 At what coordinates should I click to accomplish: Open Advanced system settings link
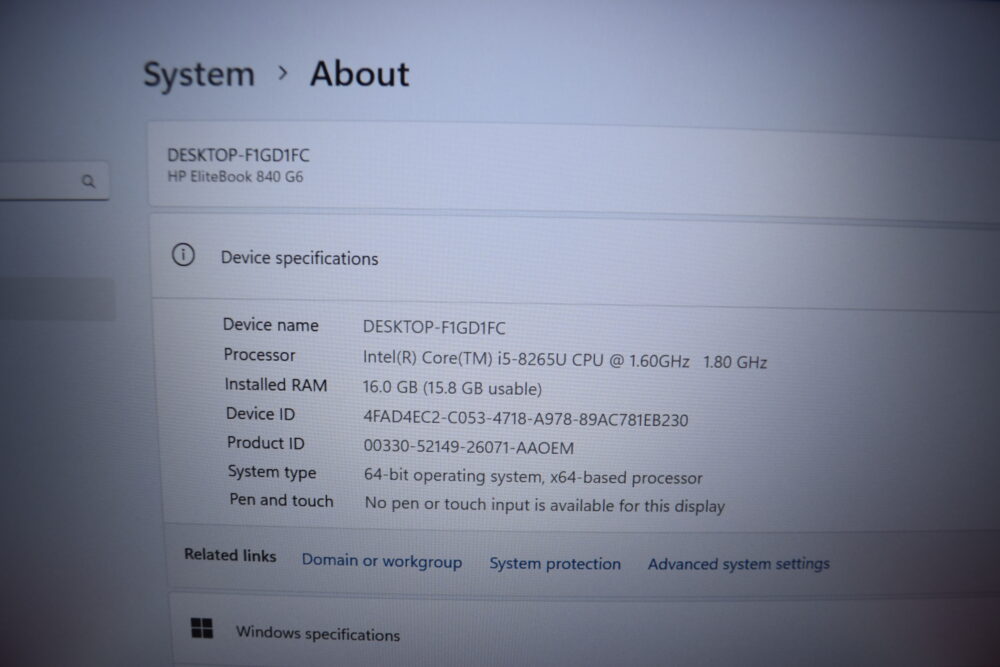pyautogui.click(x=739, y=564)
